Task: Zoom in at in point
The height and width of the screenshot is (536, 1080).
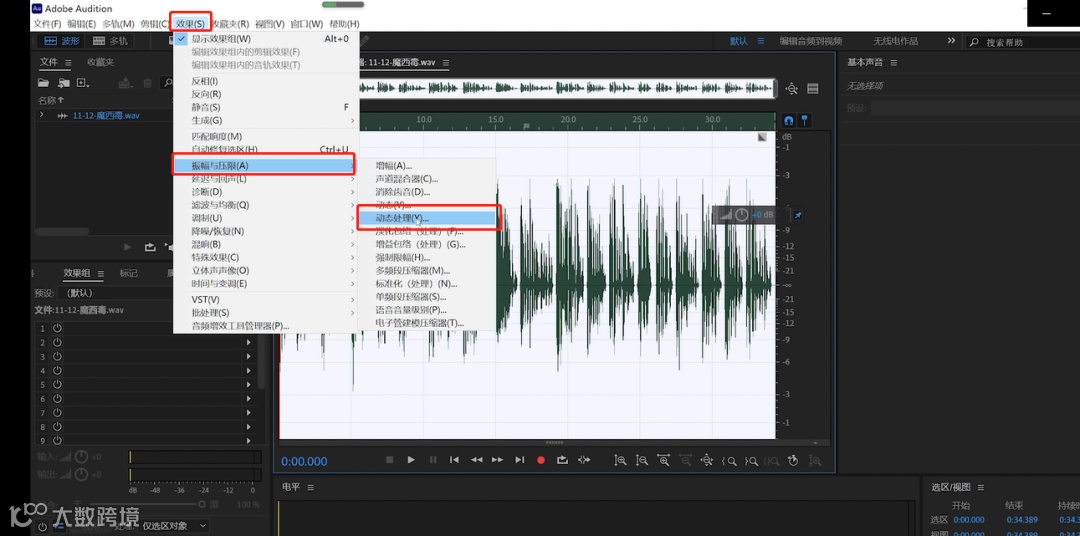Action: click(x=729, y=461)
